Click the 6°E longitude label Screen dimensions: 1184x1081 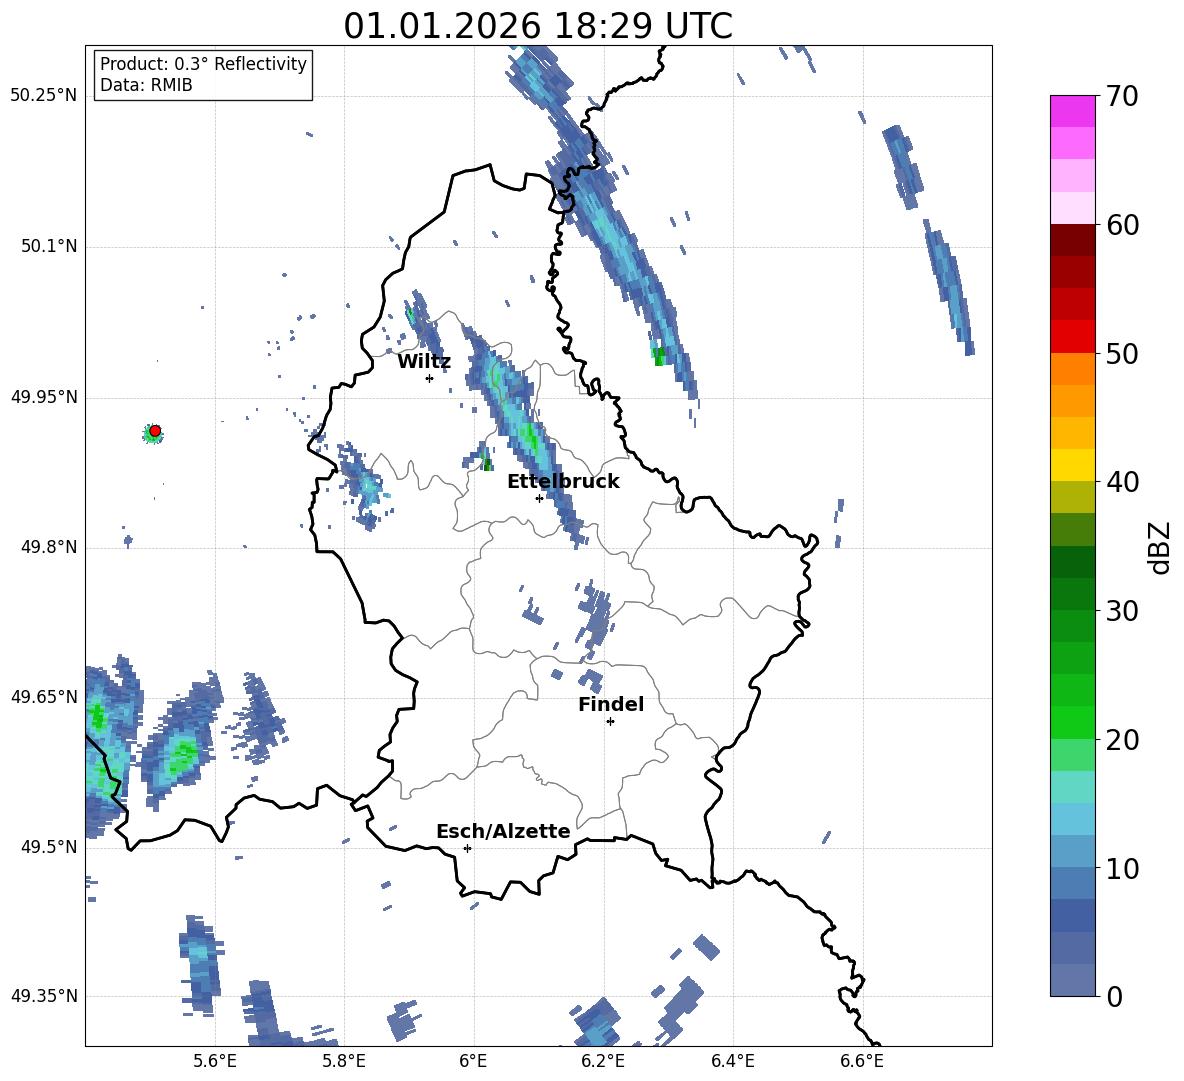(x=473, y=1061)
